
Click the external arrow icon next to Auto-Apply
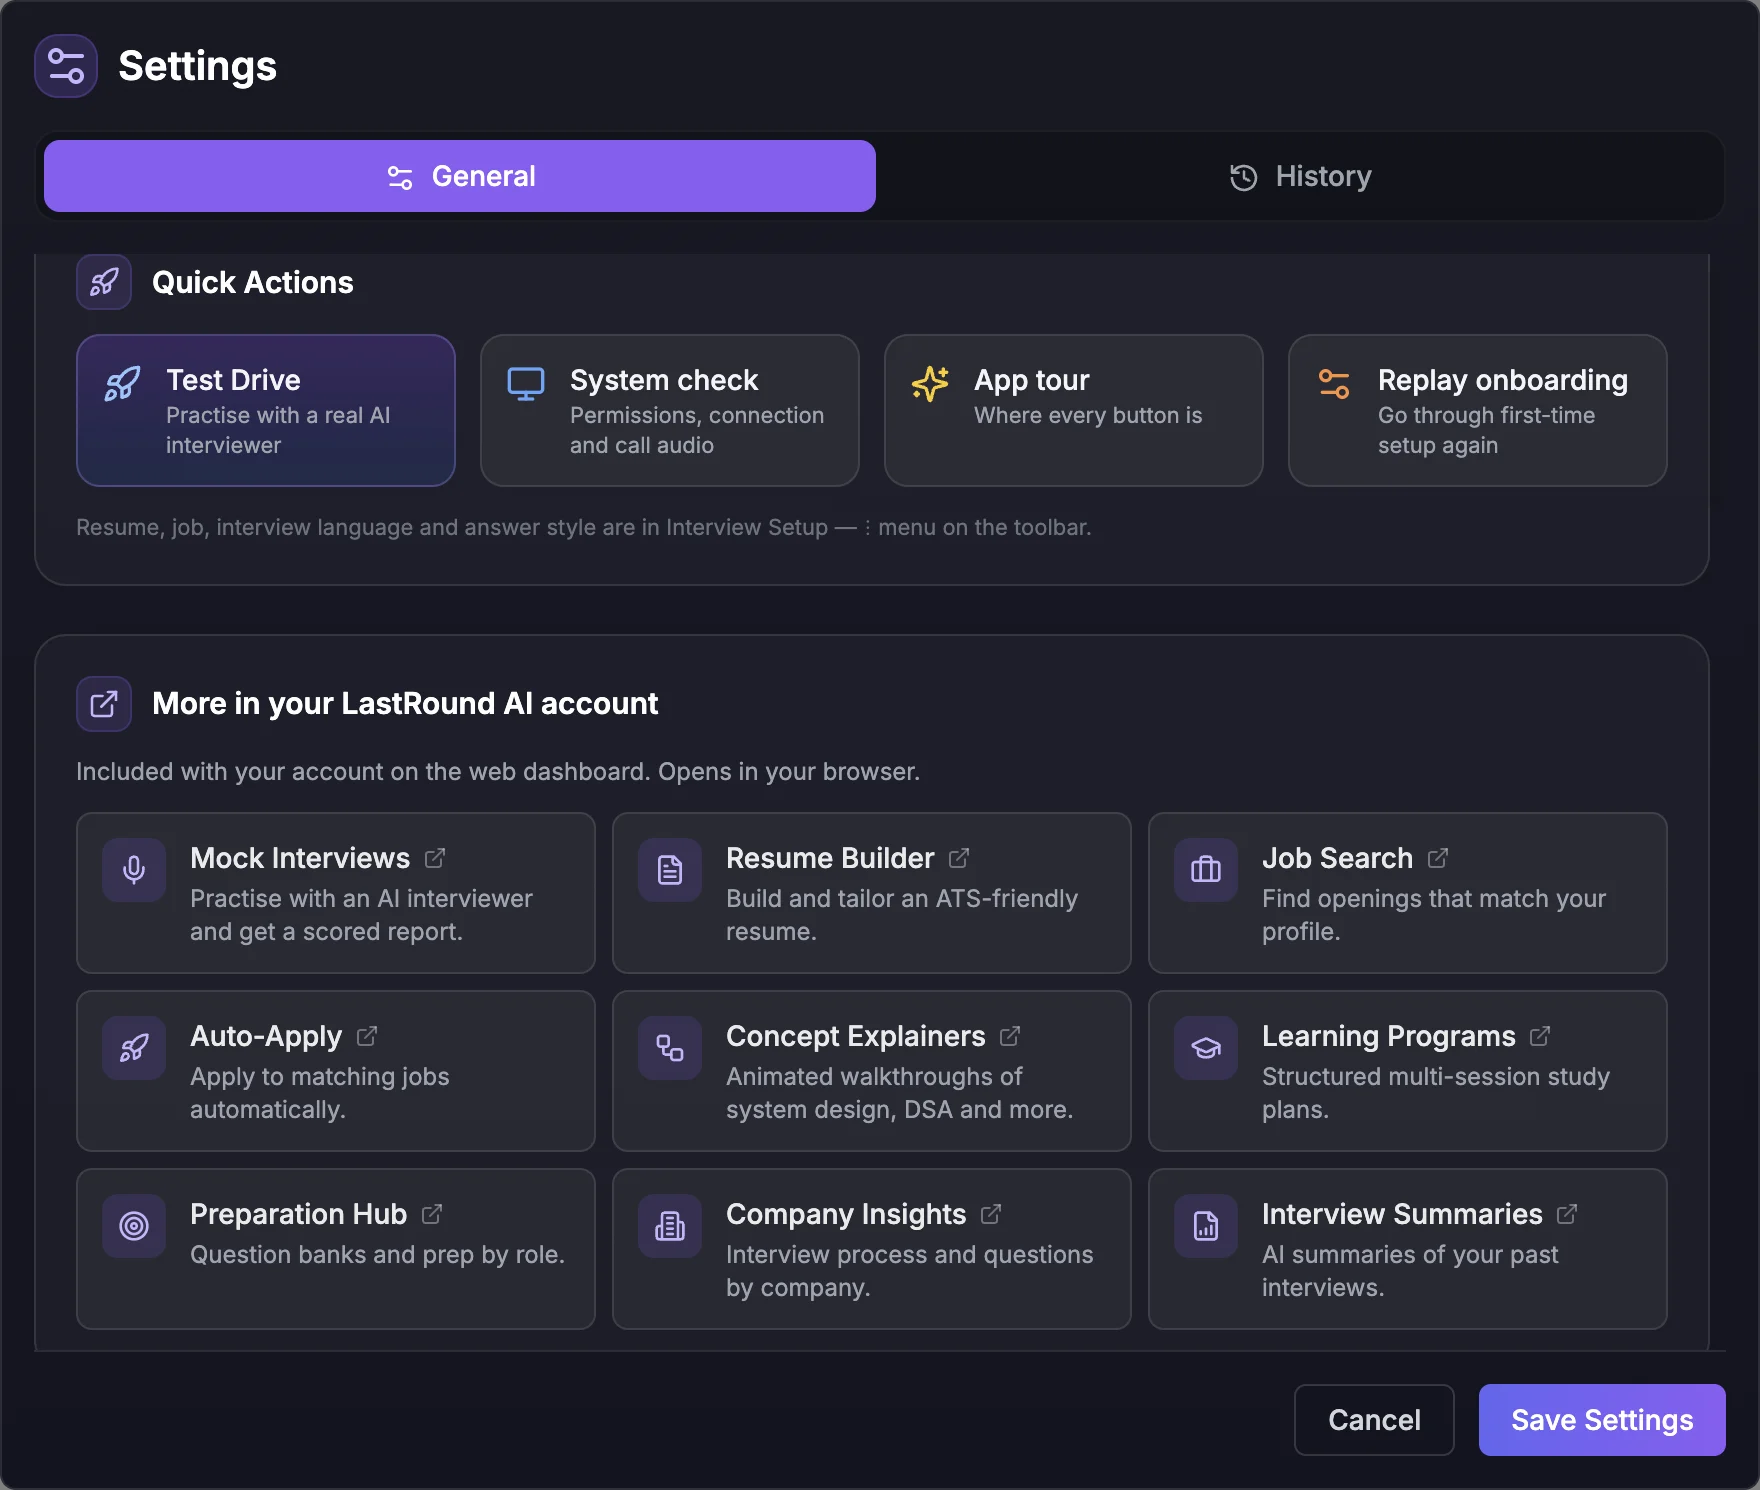click(367, 1036)
